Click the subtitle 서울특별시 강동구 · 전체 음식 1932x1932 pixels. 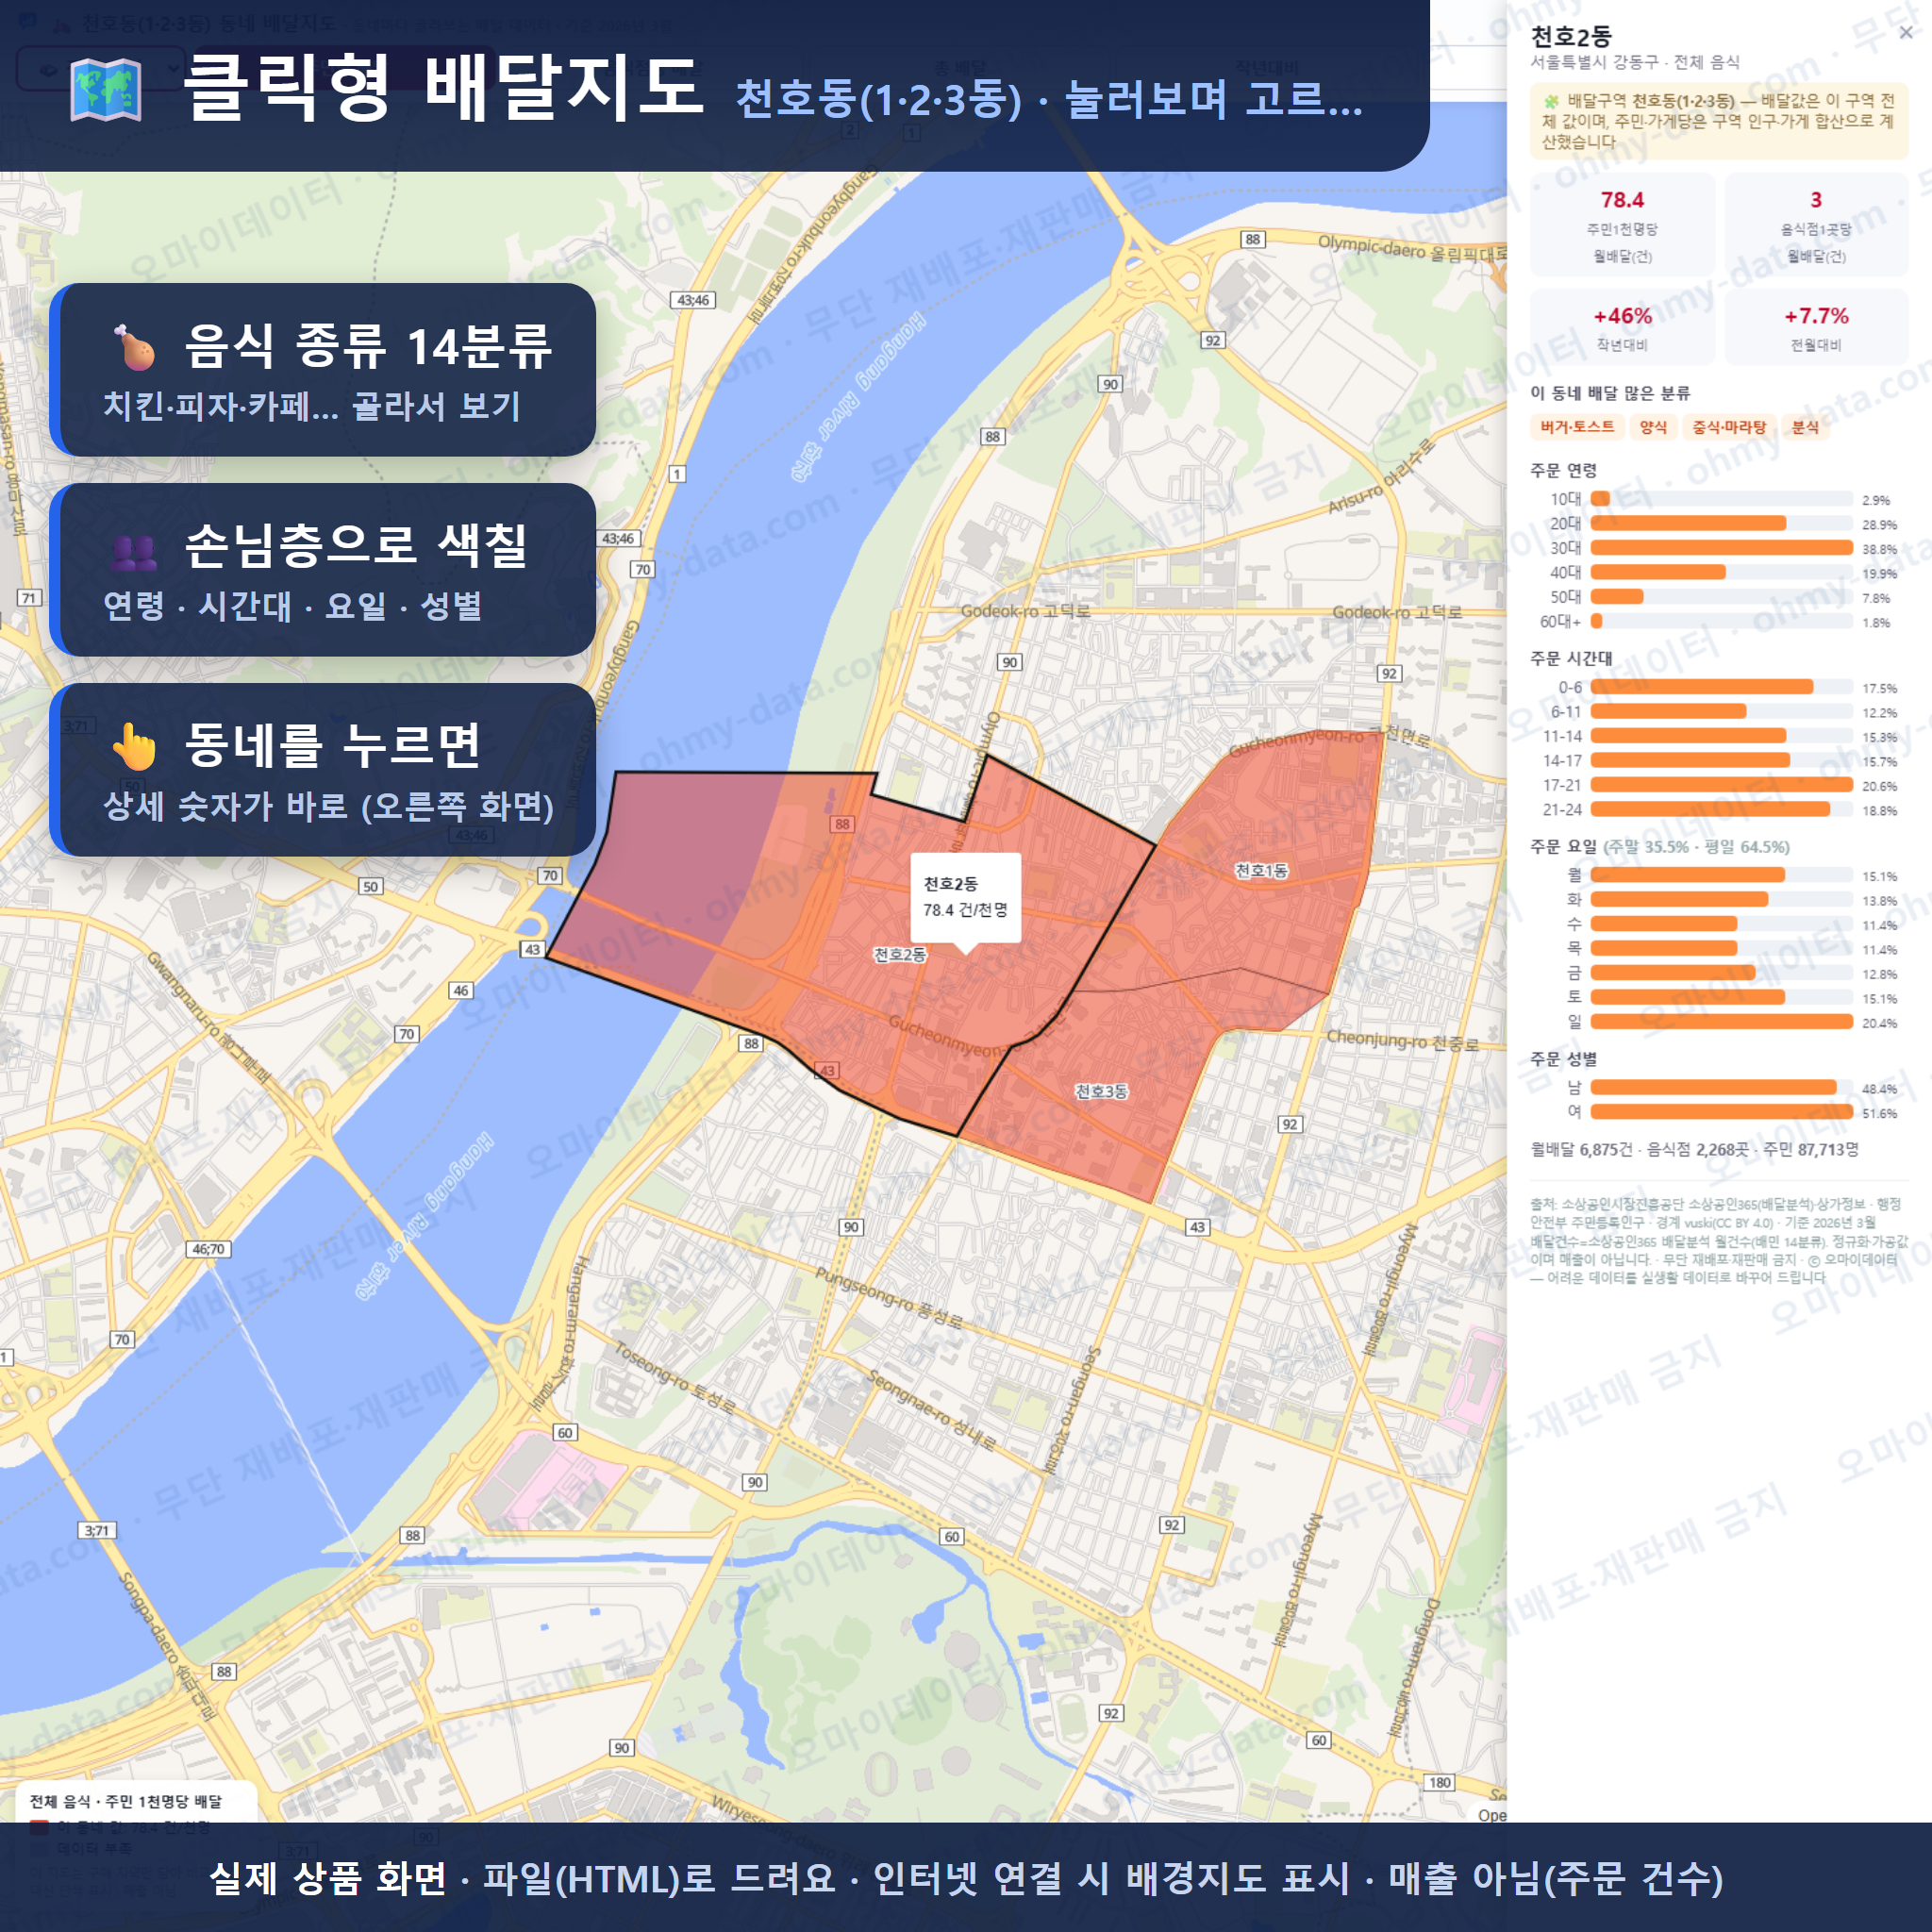point(1635,62)
